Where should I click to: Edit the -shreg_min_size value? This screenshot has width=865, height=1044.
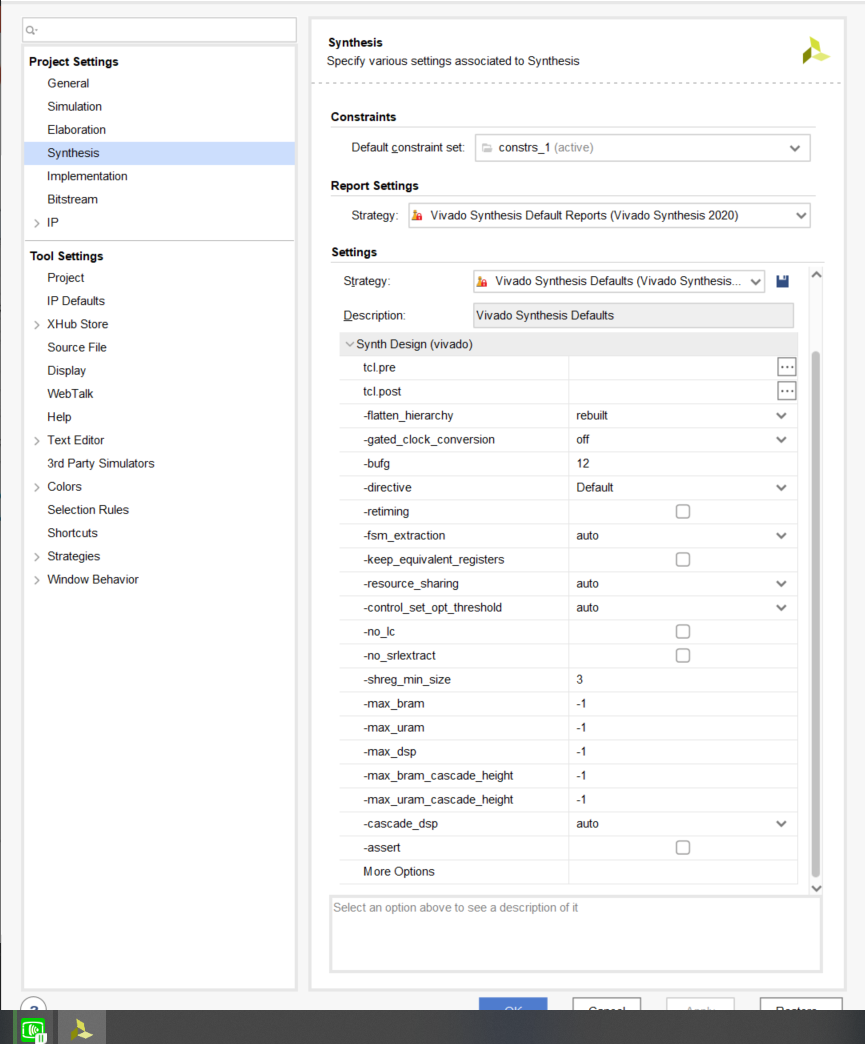pos(683,680)
